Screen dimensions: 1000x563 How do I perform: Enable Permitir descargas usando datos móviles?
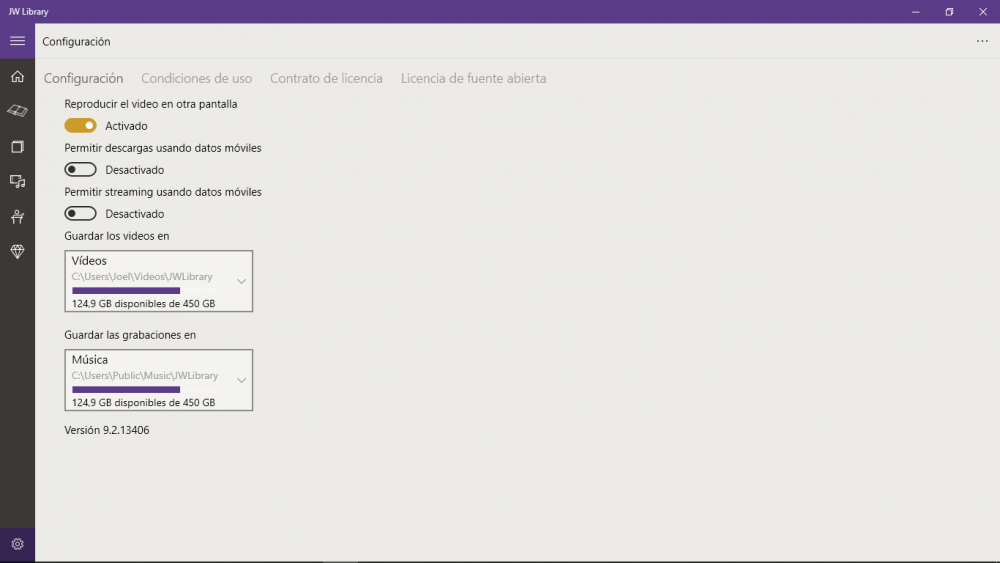[x=80, y=170]
